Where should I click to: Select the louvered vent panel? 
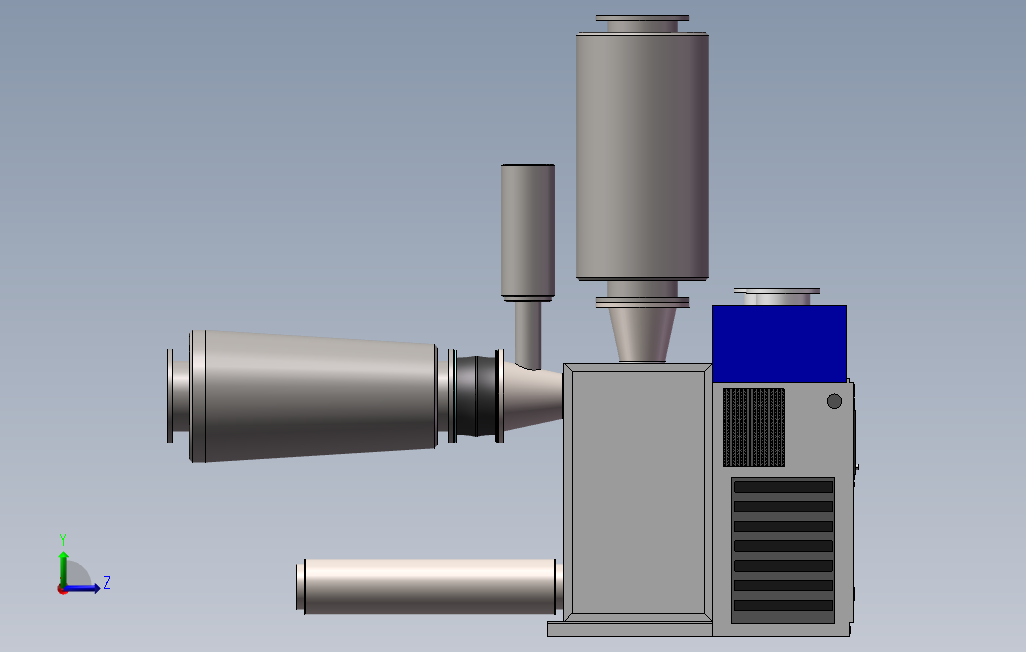tap(783, 551)
